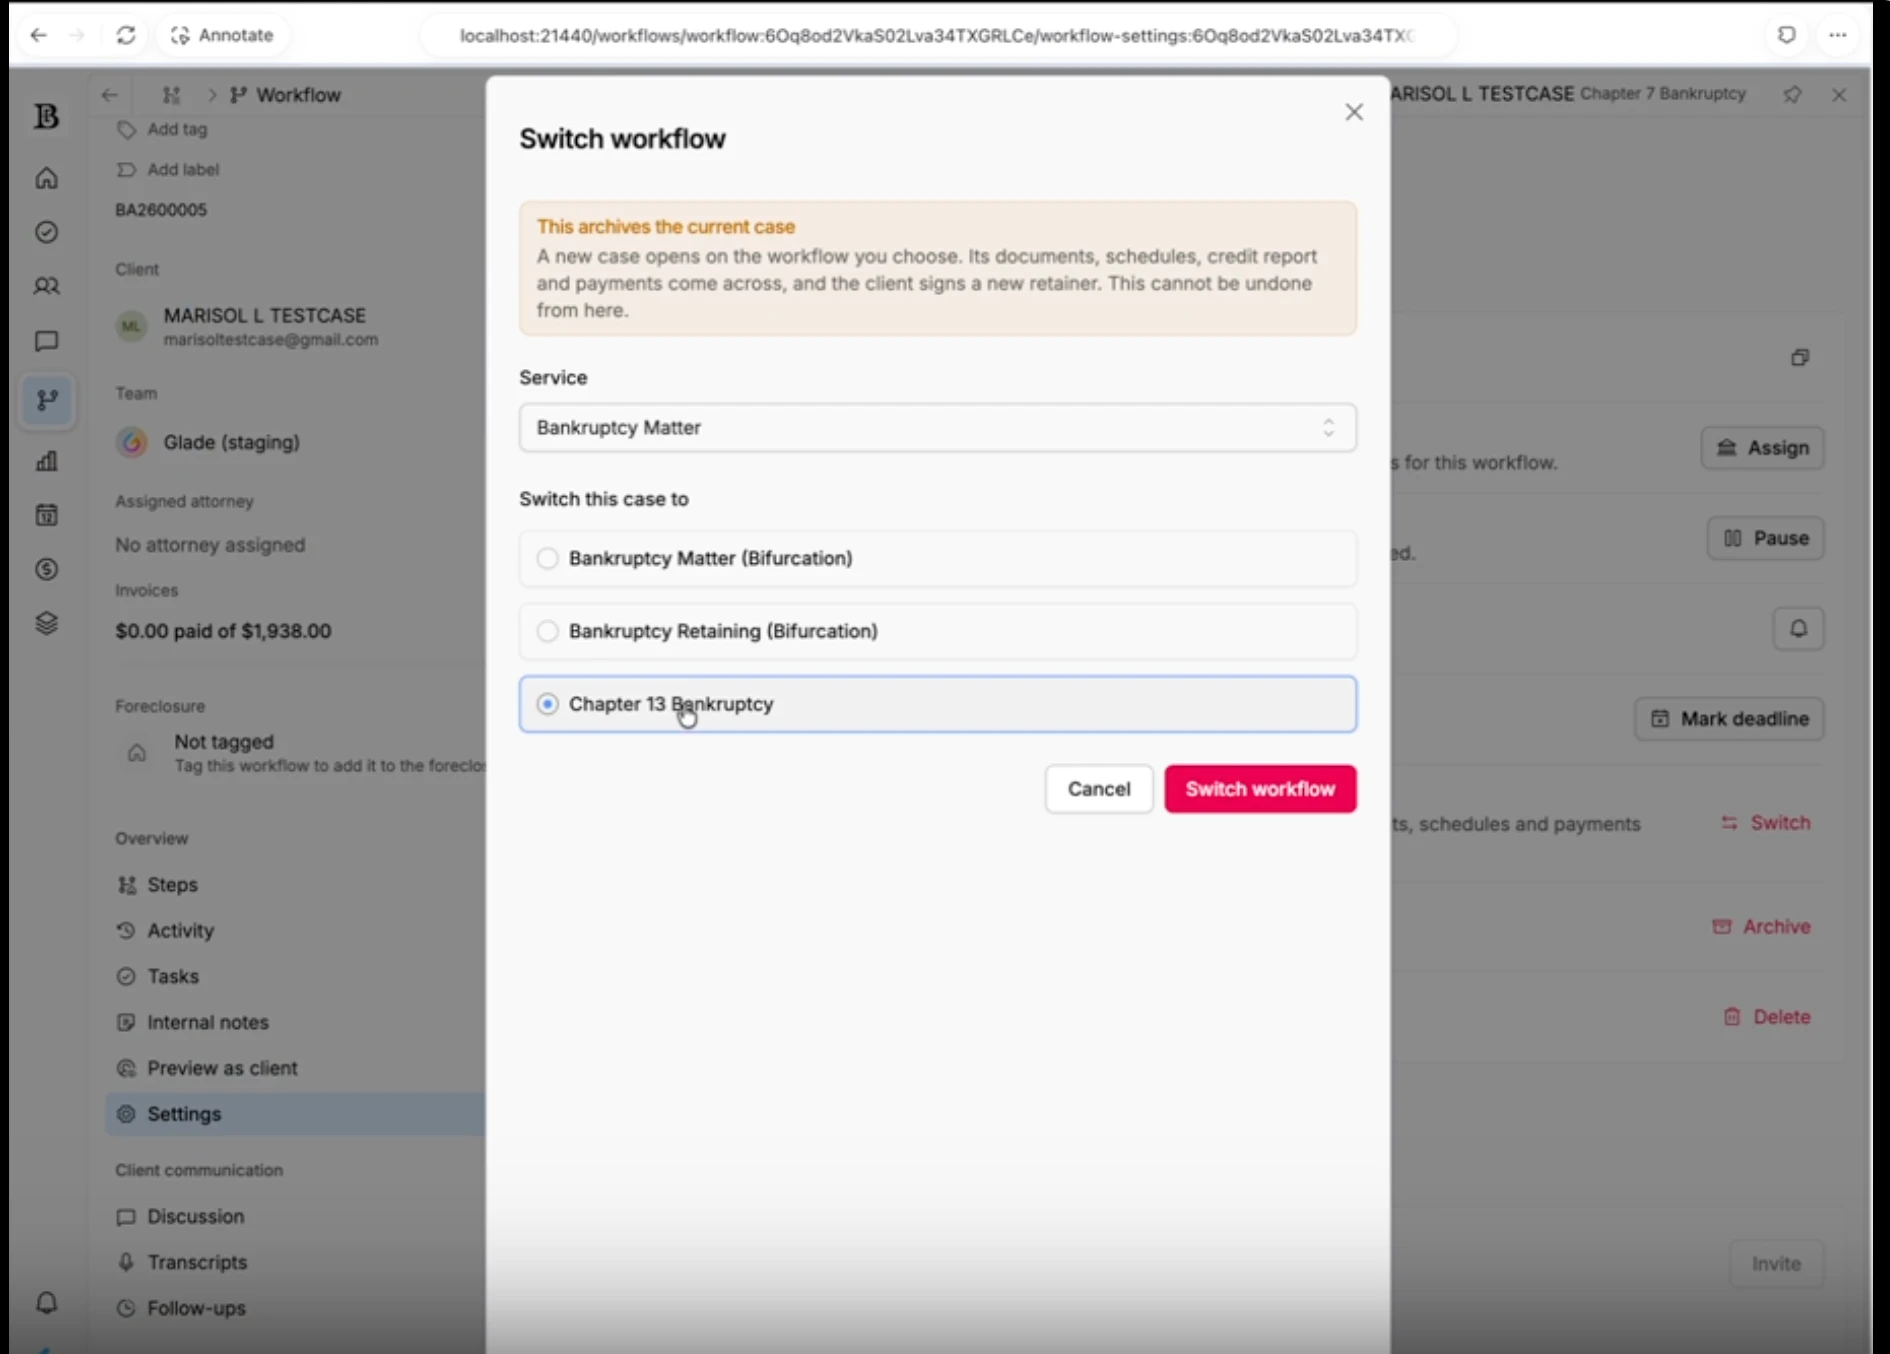Image resolution: width=1890 pixels, height=1354 pixels.
Task: Click the notifications bell in sidebar bottom
Action: pyautogui.click(x=46, y=1303)
